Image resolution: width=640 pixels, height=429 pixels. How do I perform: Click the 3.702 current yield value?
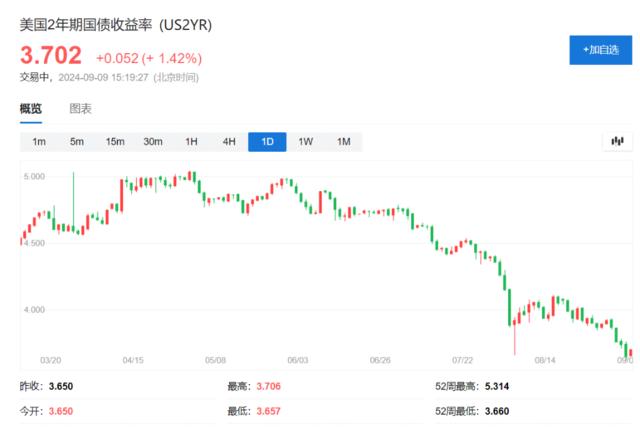coord(51,55)
